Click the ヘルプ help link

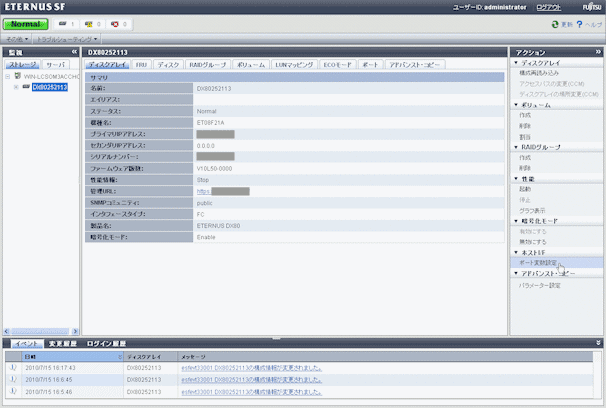(x=593, y=25)
